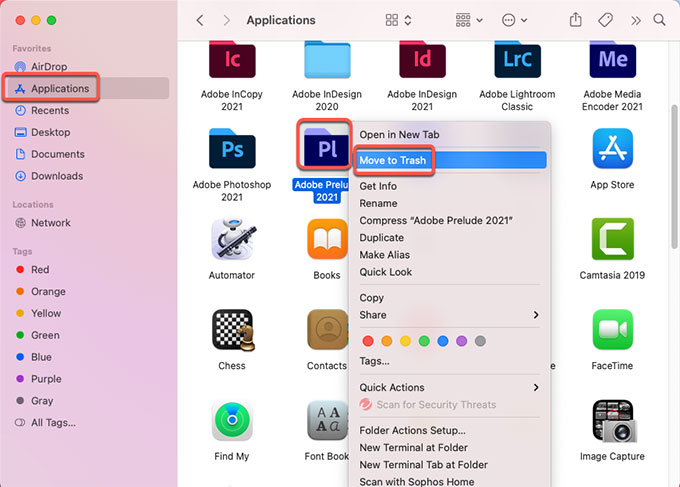Select Applications in the sidebar

pos(87,88)
